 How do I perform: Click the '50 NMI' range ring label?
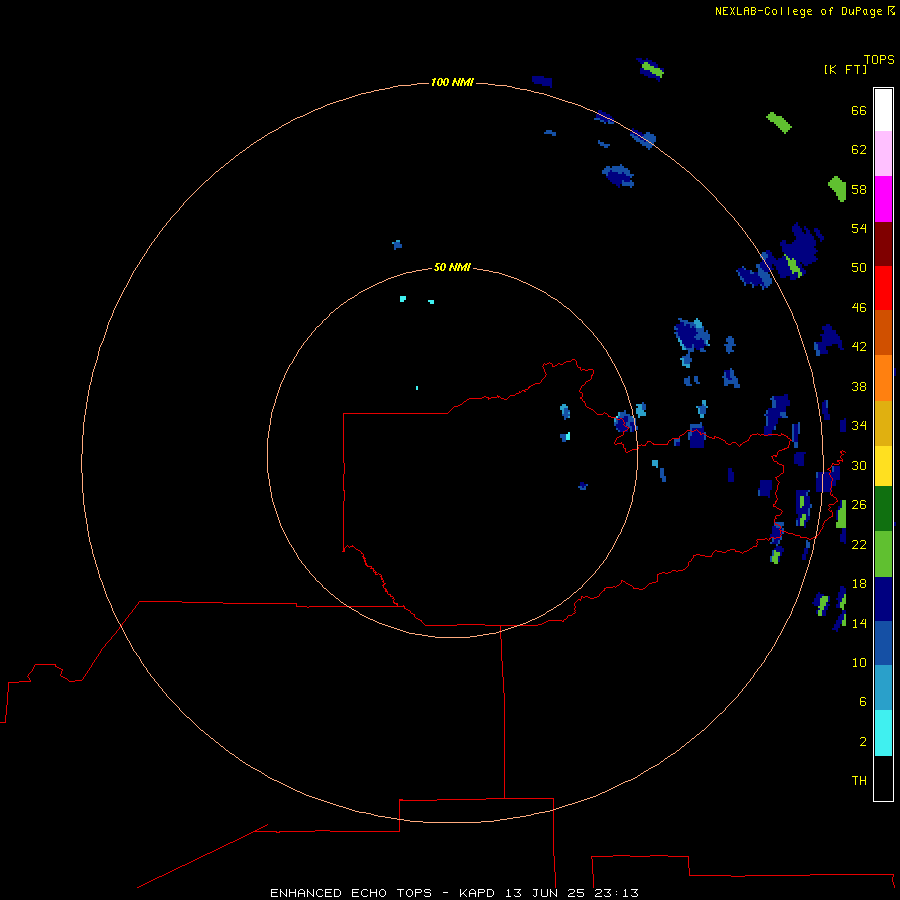click(452, 267)
